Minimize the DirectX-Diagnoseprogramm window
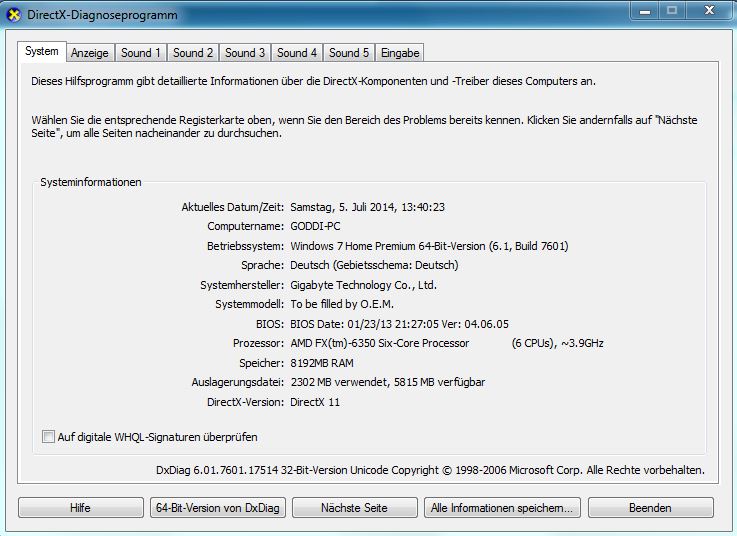The height and width of the screenshot is (536, 737). click(x=645, y=11)
